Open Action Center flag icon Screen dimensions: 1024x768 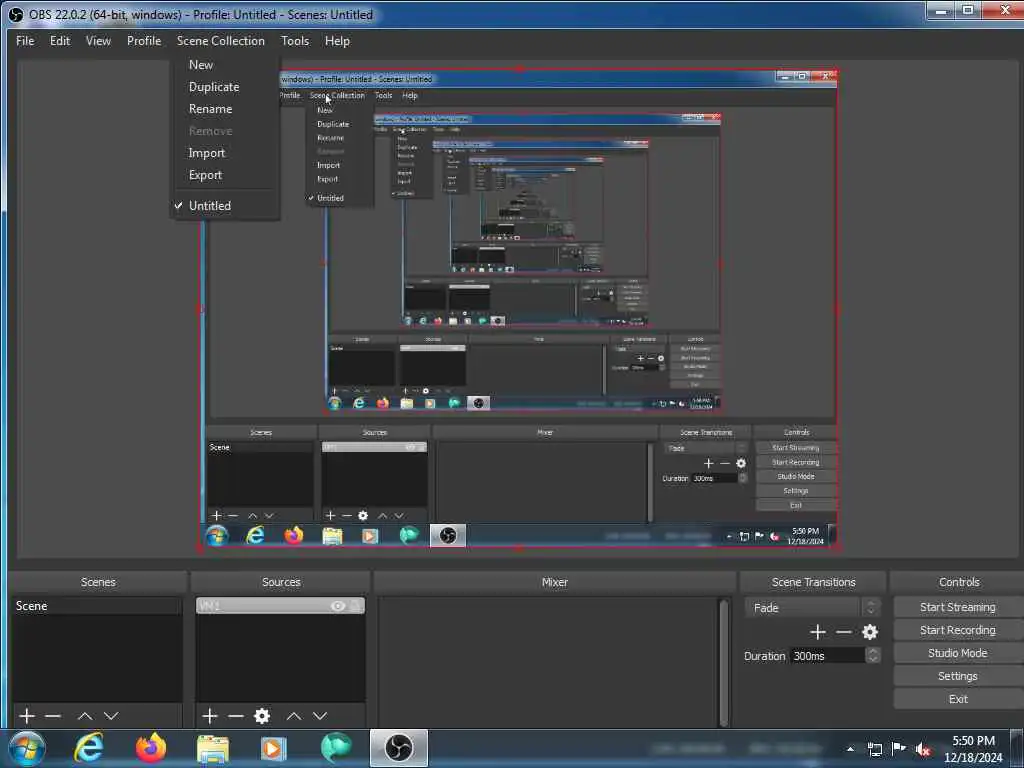(899, 748)
